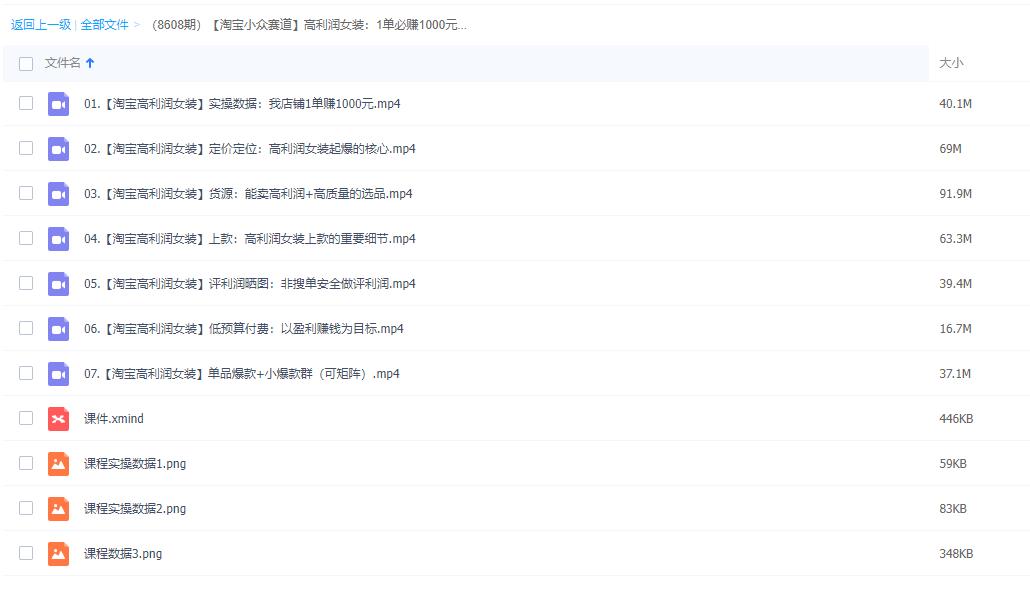Click size value 16.7M
Image resolution: width=1030 pixels, height=592 pixels.
click(955, 329)
